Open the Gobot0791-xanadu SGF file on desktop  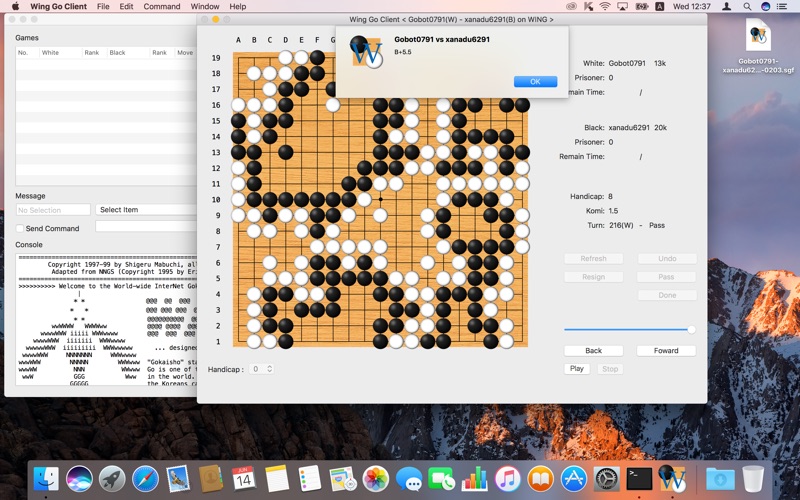758,46
